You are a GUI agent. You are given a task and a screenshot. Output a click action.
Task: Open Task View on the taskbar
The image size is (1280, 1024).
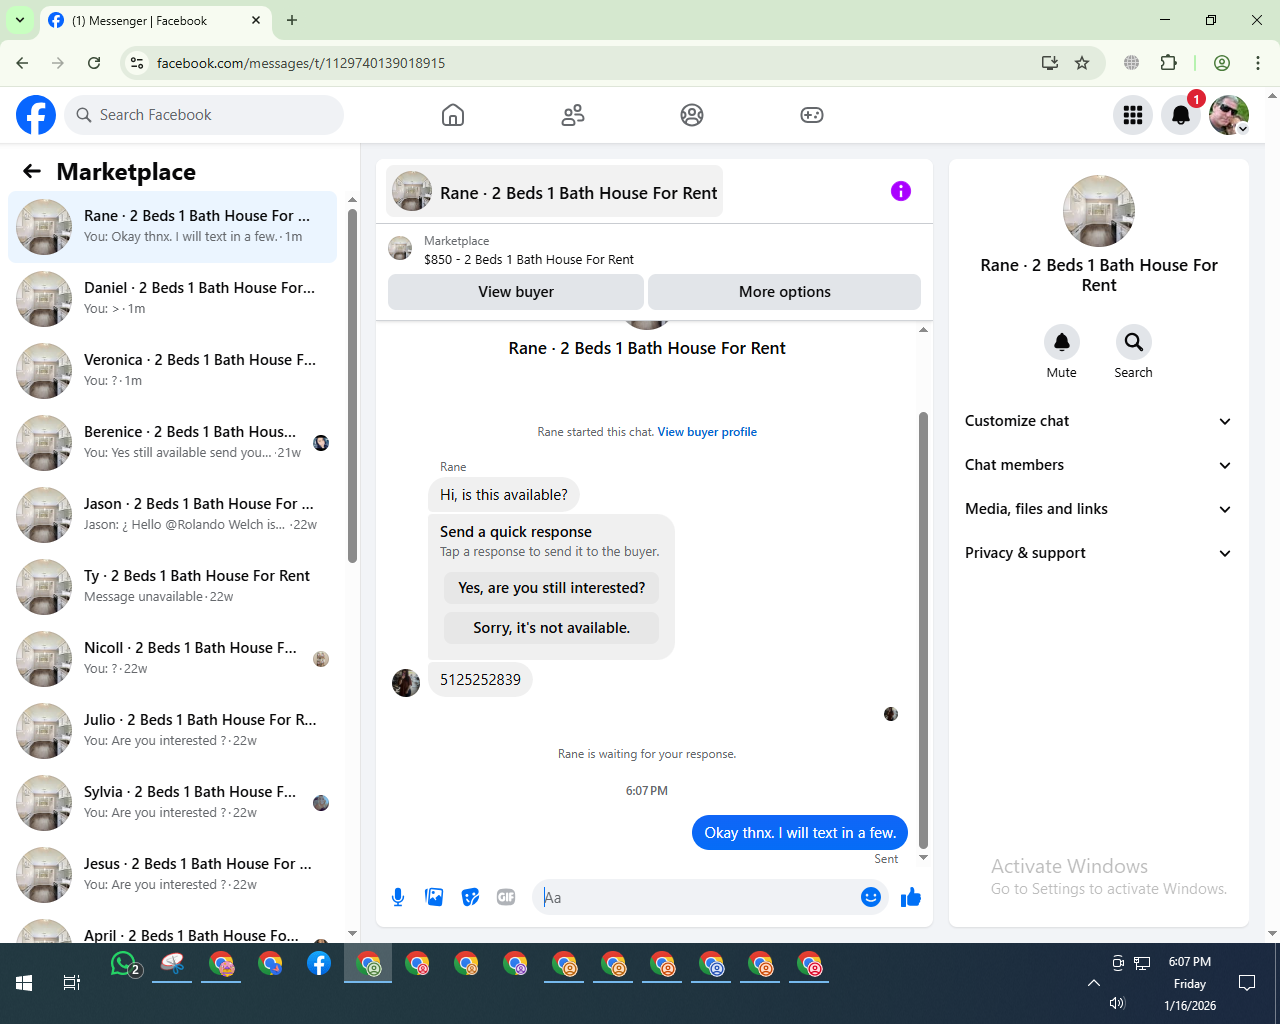tap(72, 983)
